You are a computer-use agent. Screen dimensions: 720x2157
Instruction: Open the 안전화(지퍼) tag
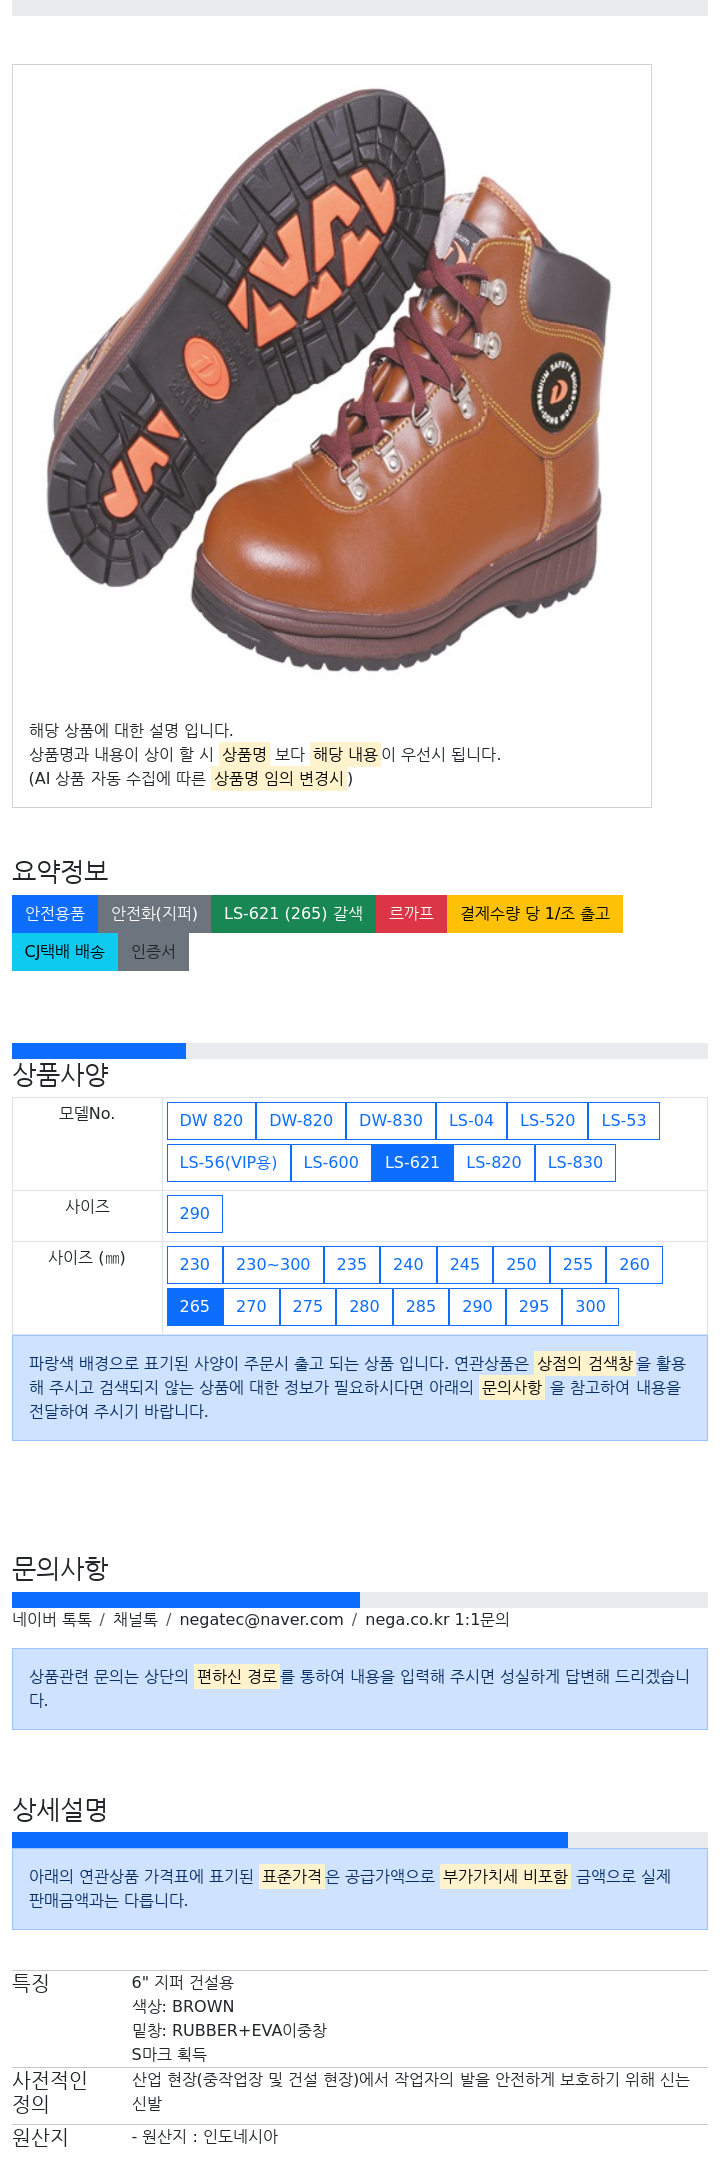click(x=154, y=913)
